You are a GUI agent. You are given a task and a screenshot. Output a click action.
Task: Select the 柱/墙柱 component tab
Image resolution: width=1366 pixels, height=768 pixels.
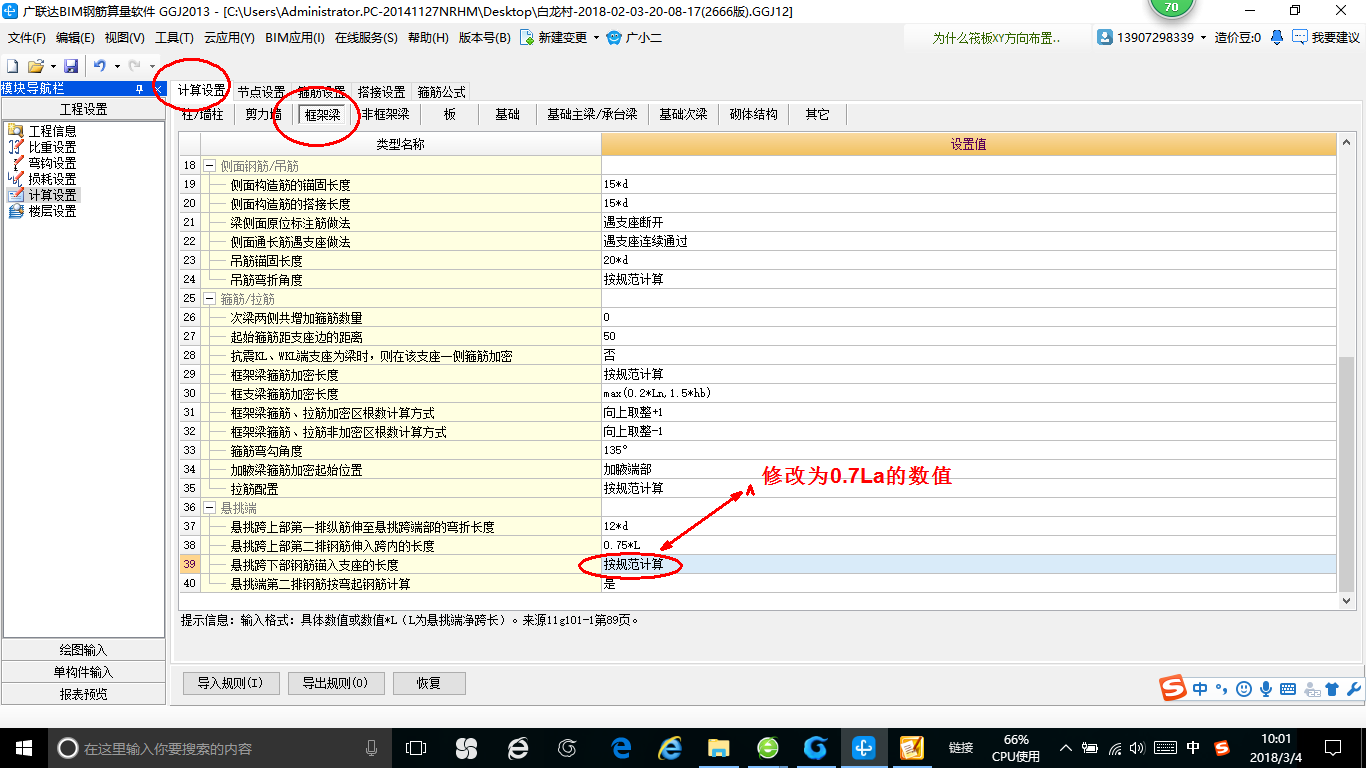[201, 115]
